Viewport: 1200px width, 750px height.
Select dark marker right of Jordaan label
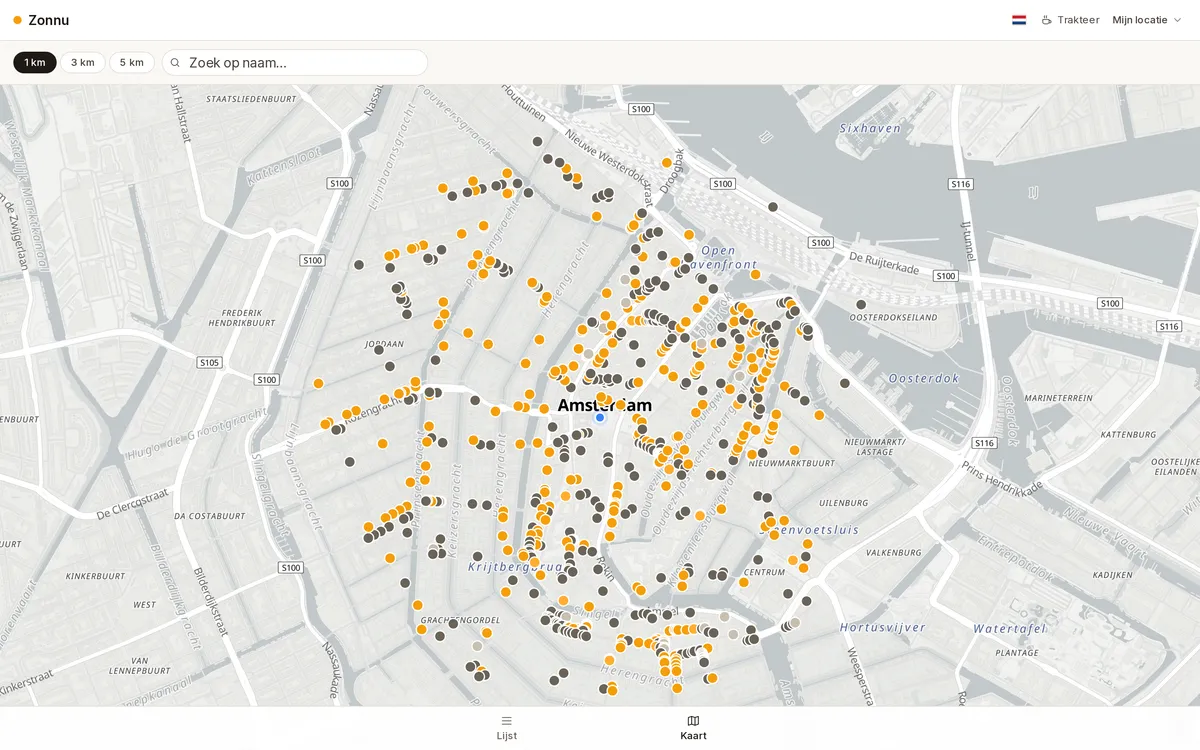coord(435,360)
